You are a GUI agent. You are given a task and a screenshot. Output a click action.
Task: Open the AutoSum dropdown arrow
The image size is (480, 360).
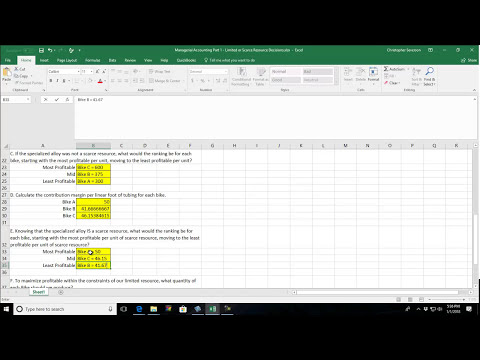pyautogui.click(x=408, y=69)
